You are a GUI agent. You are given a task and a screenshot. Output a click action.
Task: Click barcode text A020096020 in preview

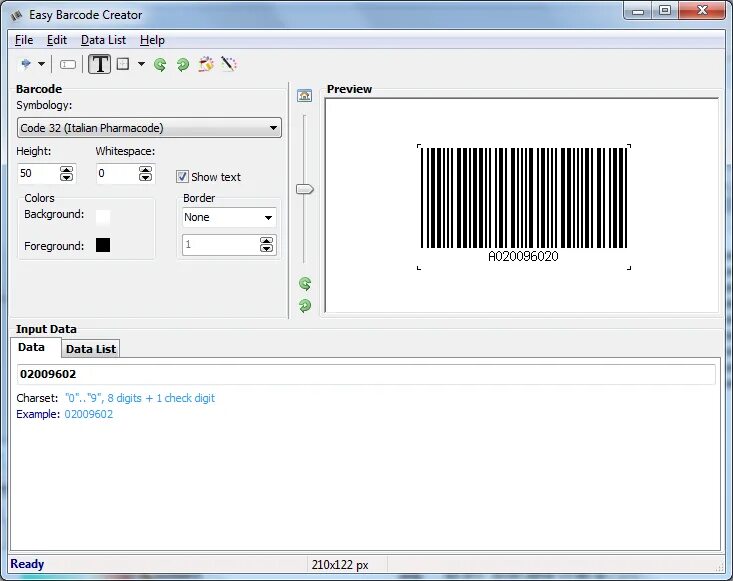[x=523, y=257]
